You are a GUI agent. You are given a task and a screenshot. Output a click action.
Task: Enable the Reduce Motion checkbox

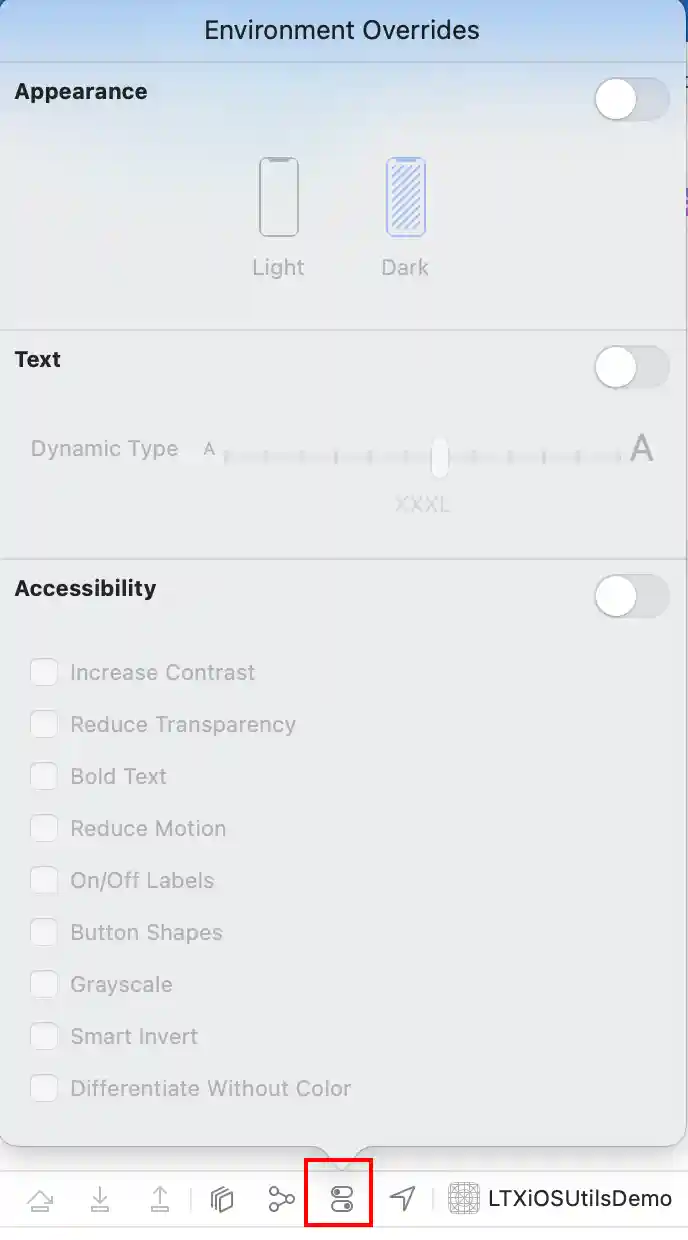tap(44, 828)
